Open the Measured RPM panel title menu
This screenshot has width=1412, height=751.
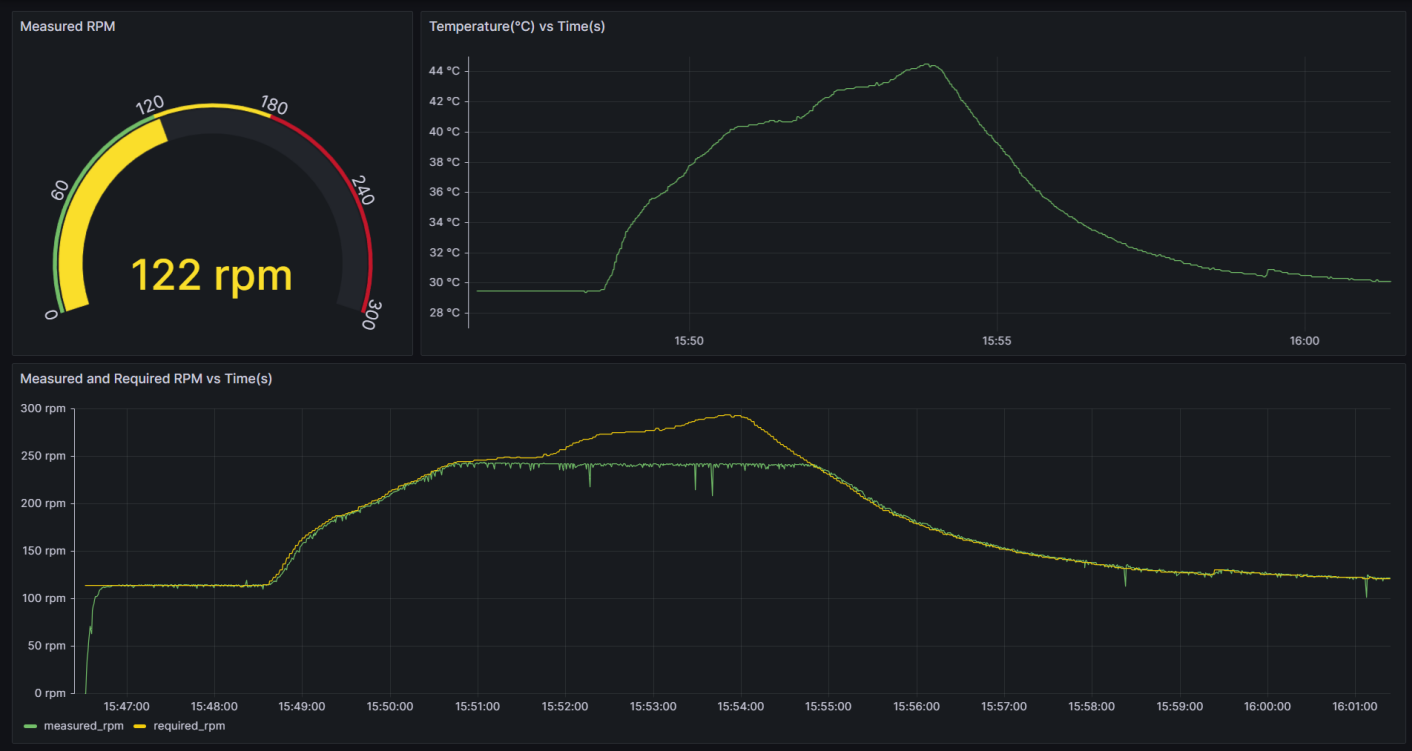click(67, 26)
